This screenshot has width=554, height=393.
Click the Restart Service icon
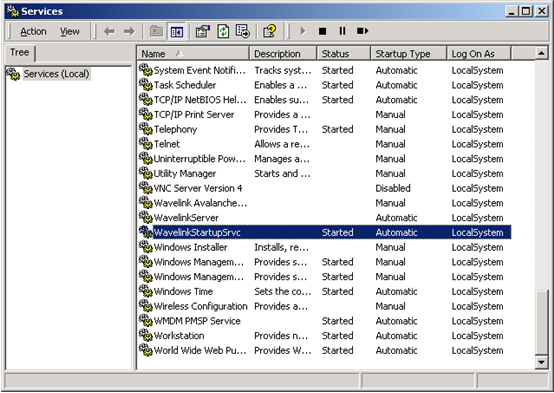[363, 31]
